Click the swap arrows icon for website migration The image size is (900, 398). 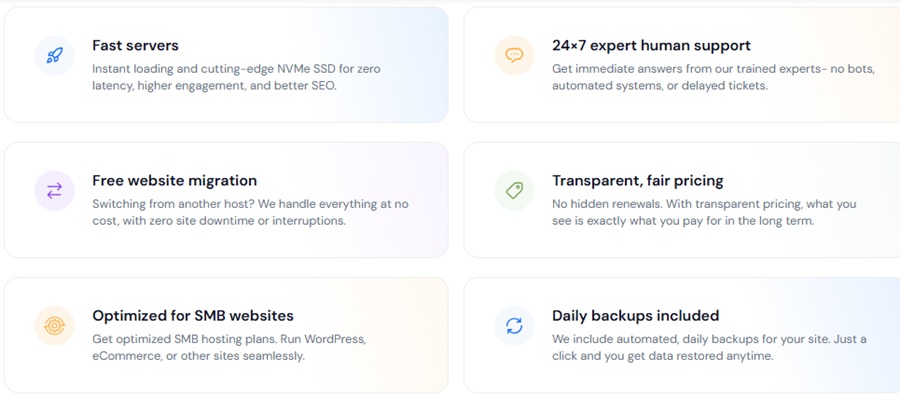[55, 191]
